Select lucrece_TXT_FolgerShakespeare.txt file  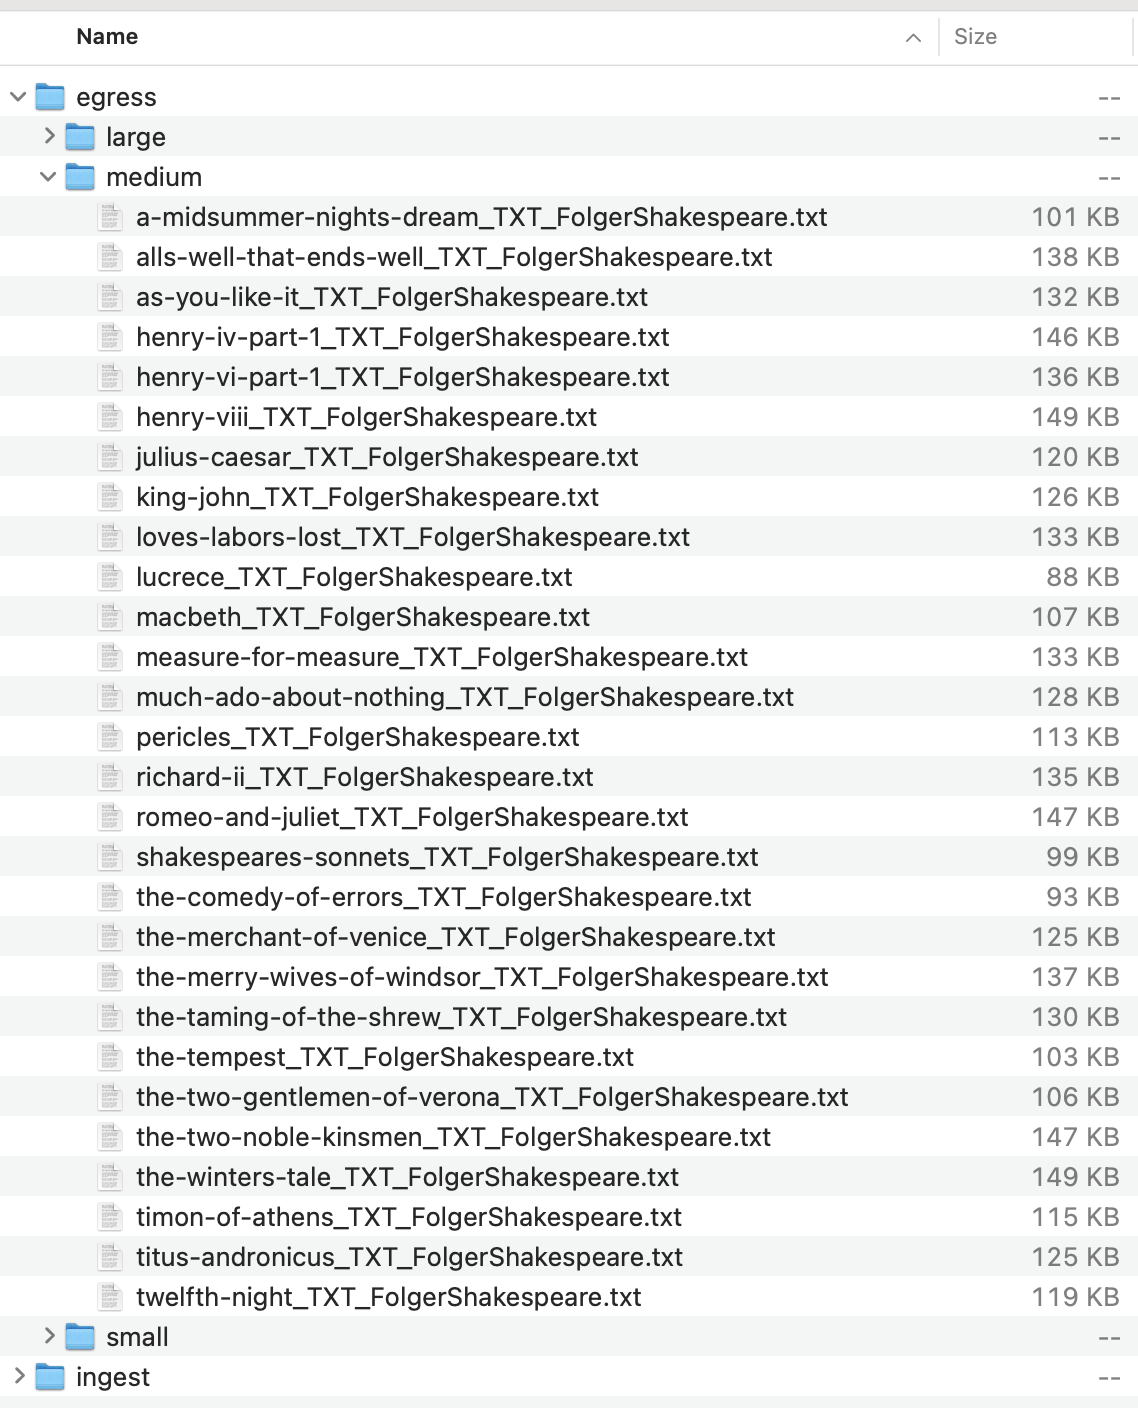click(354, 577)
